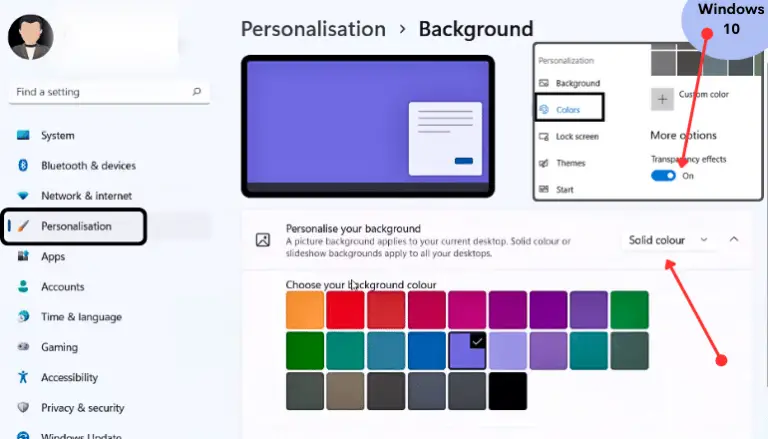The width and height of the screenshot is (768, 439).
Task: Click the Accounts person icon
Action: (23, 287)
